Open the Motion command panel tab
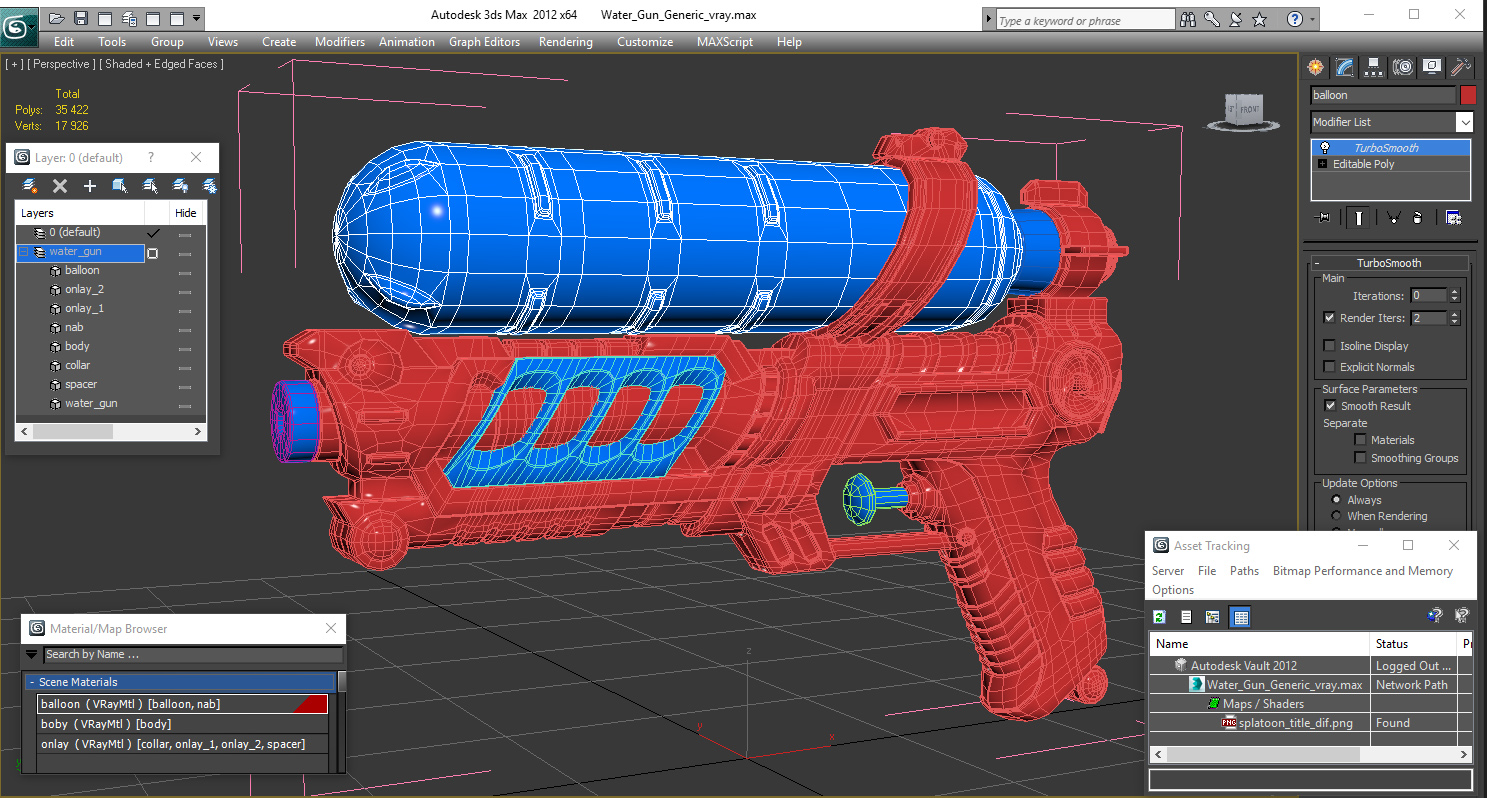The height and width of the screenshot is (798, 1487). [1403, 67]
